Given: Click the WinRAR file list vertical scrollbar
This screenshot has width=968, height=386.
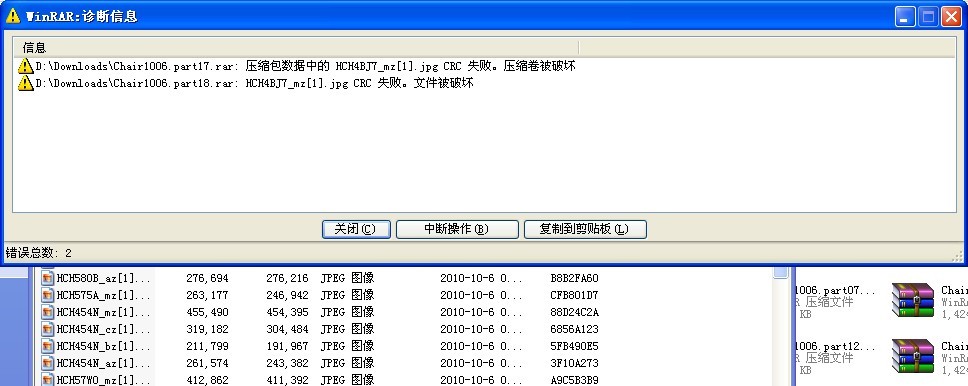Looking at the screenshot, I should coord(781,327).
